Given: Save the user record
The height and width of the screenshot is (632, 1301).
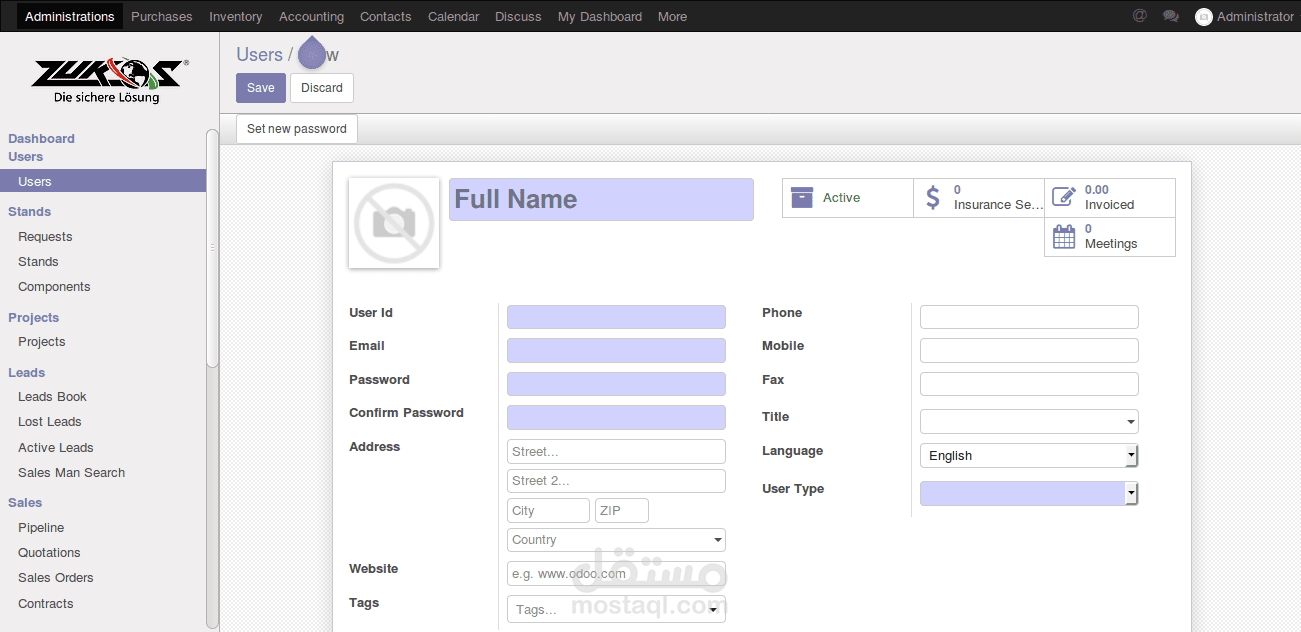Looking at the screenshot, I should coord(260,87).
